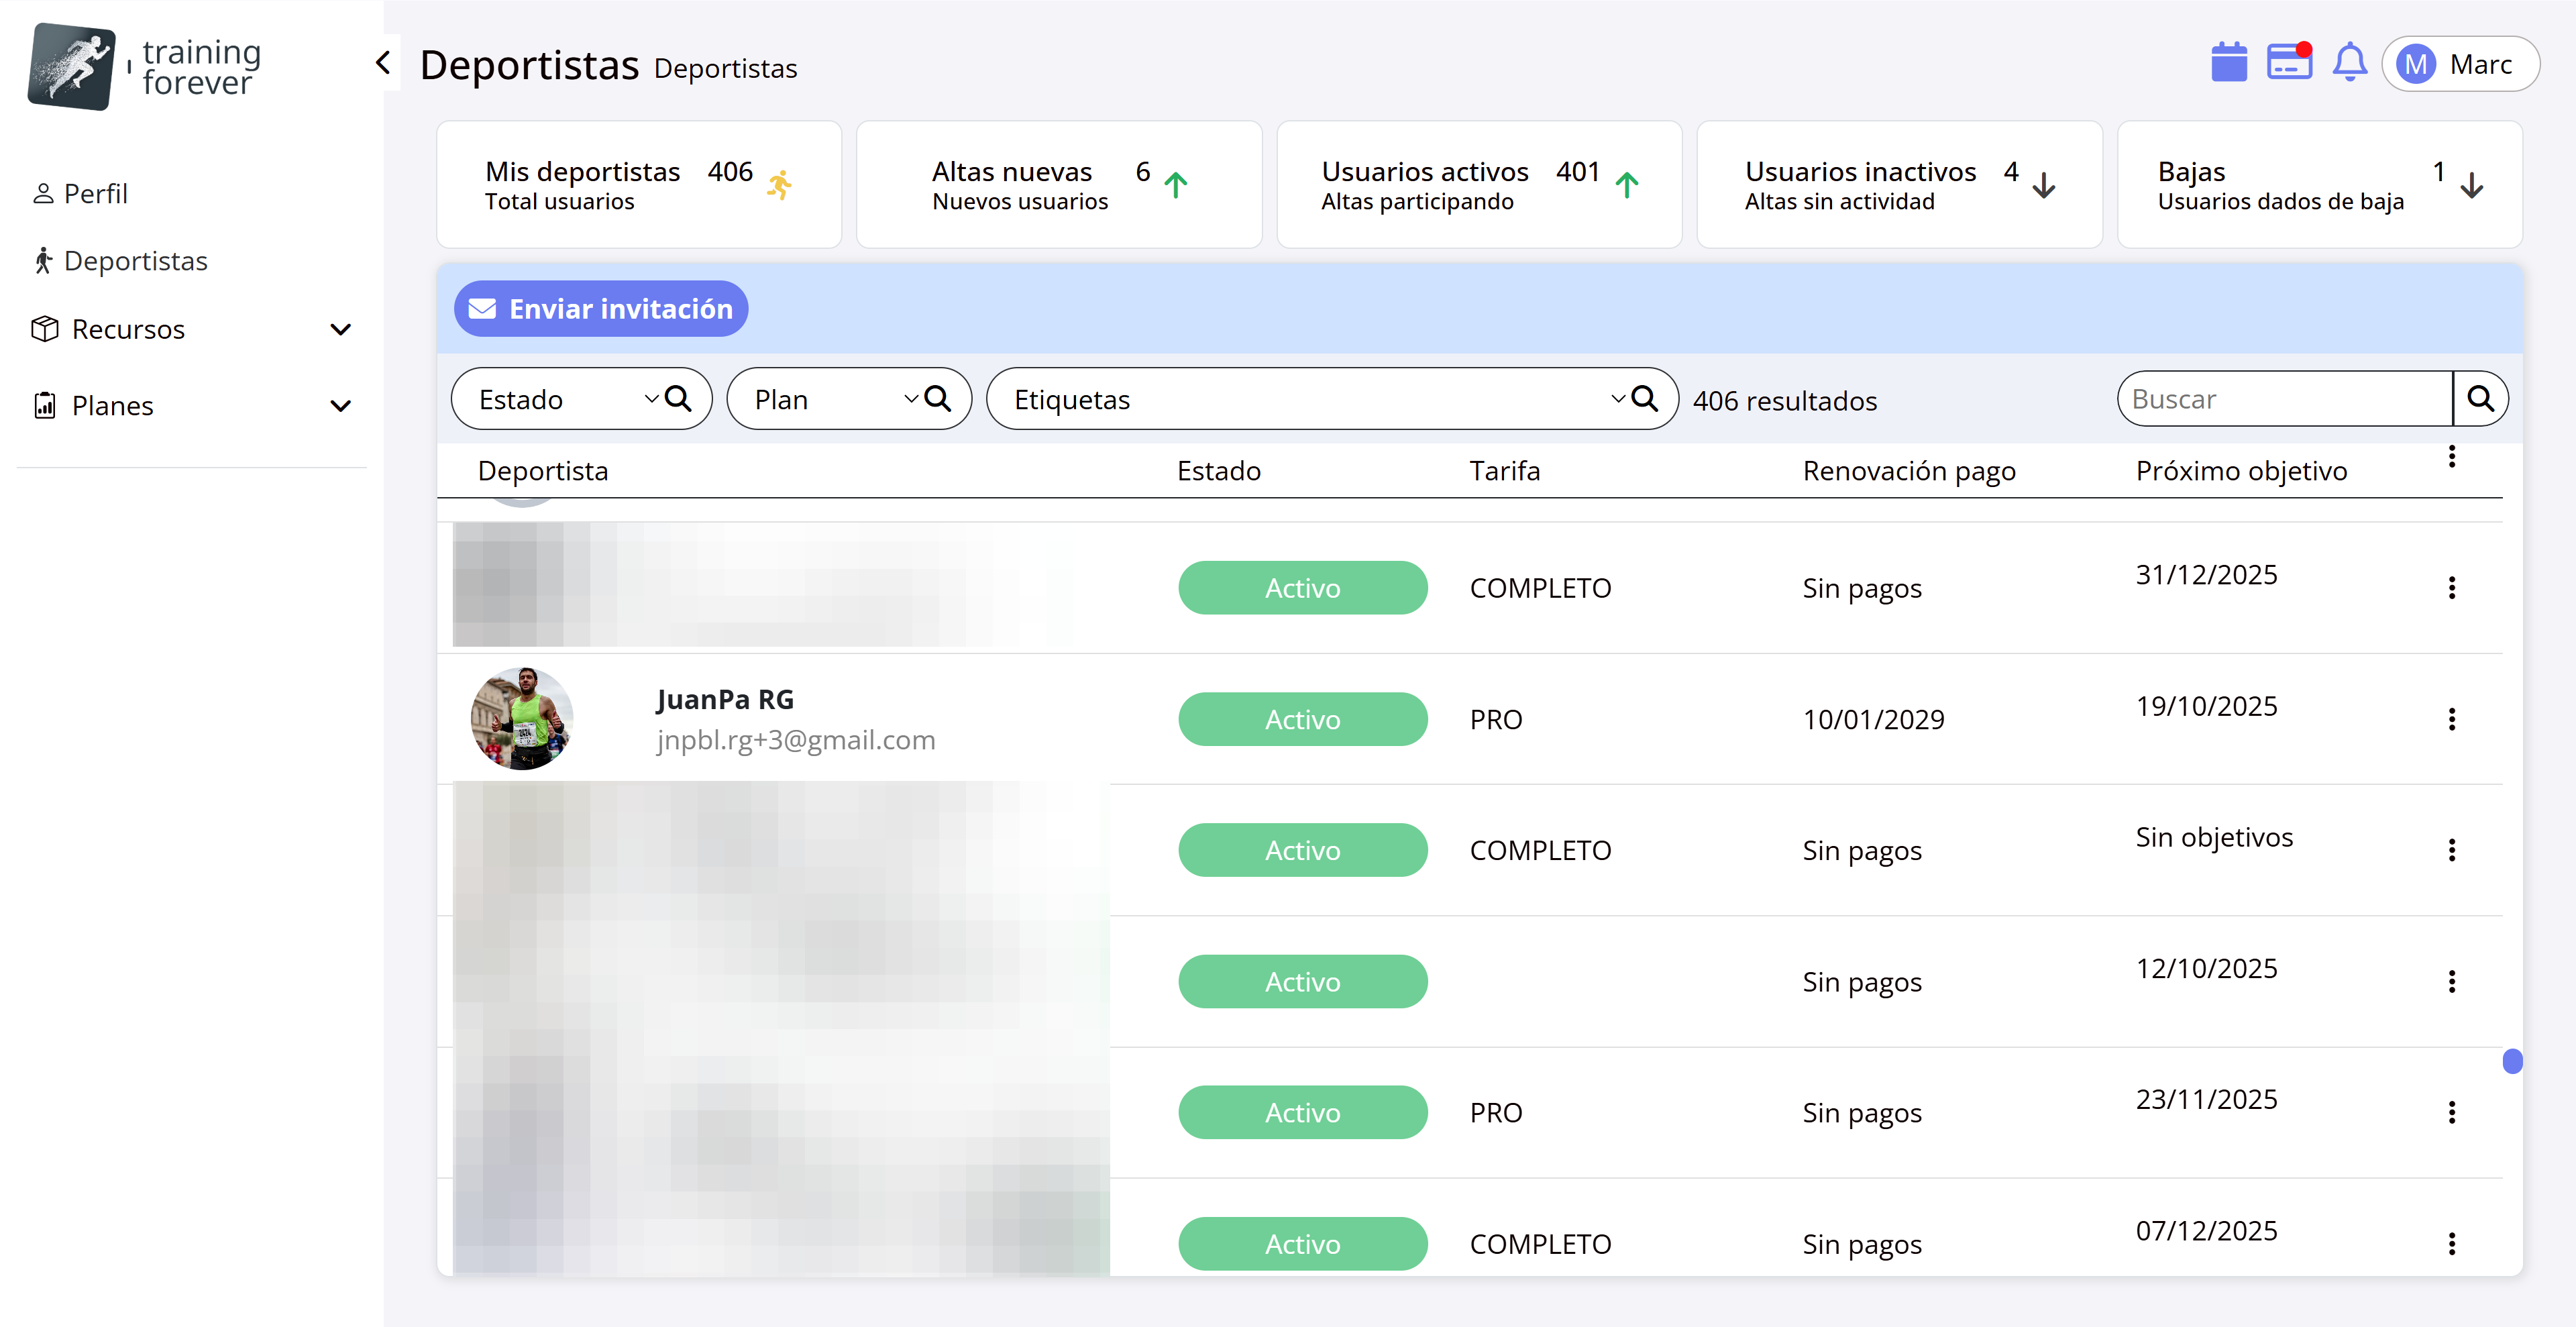Open the Marc user account button

coord(2460,64)
